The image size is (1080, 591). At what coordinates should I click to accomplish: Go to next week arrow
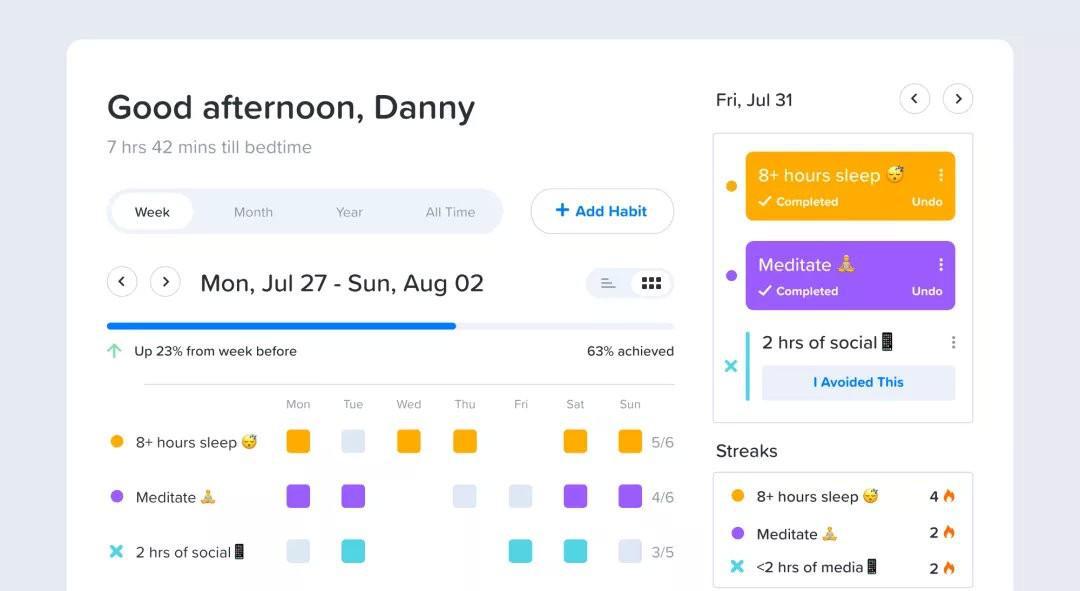165,282
